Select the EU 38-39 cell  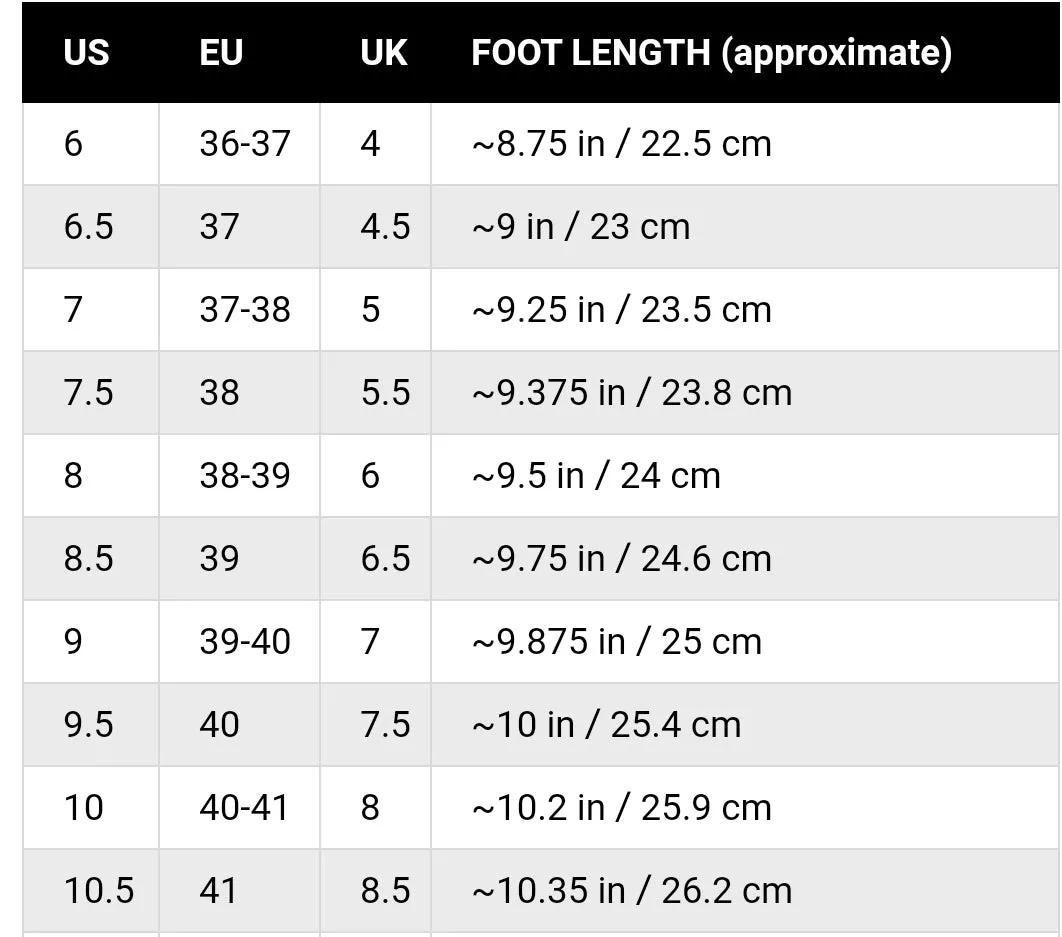[x=239, y=476]
